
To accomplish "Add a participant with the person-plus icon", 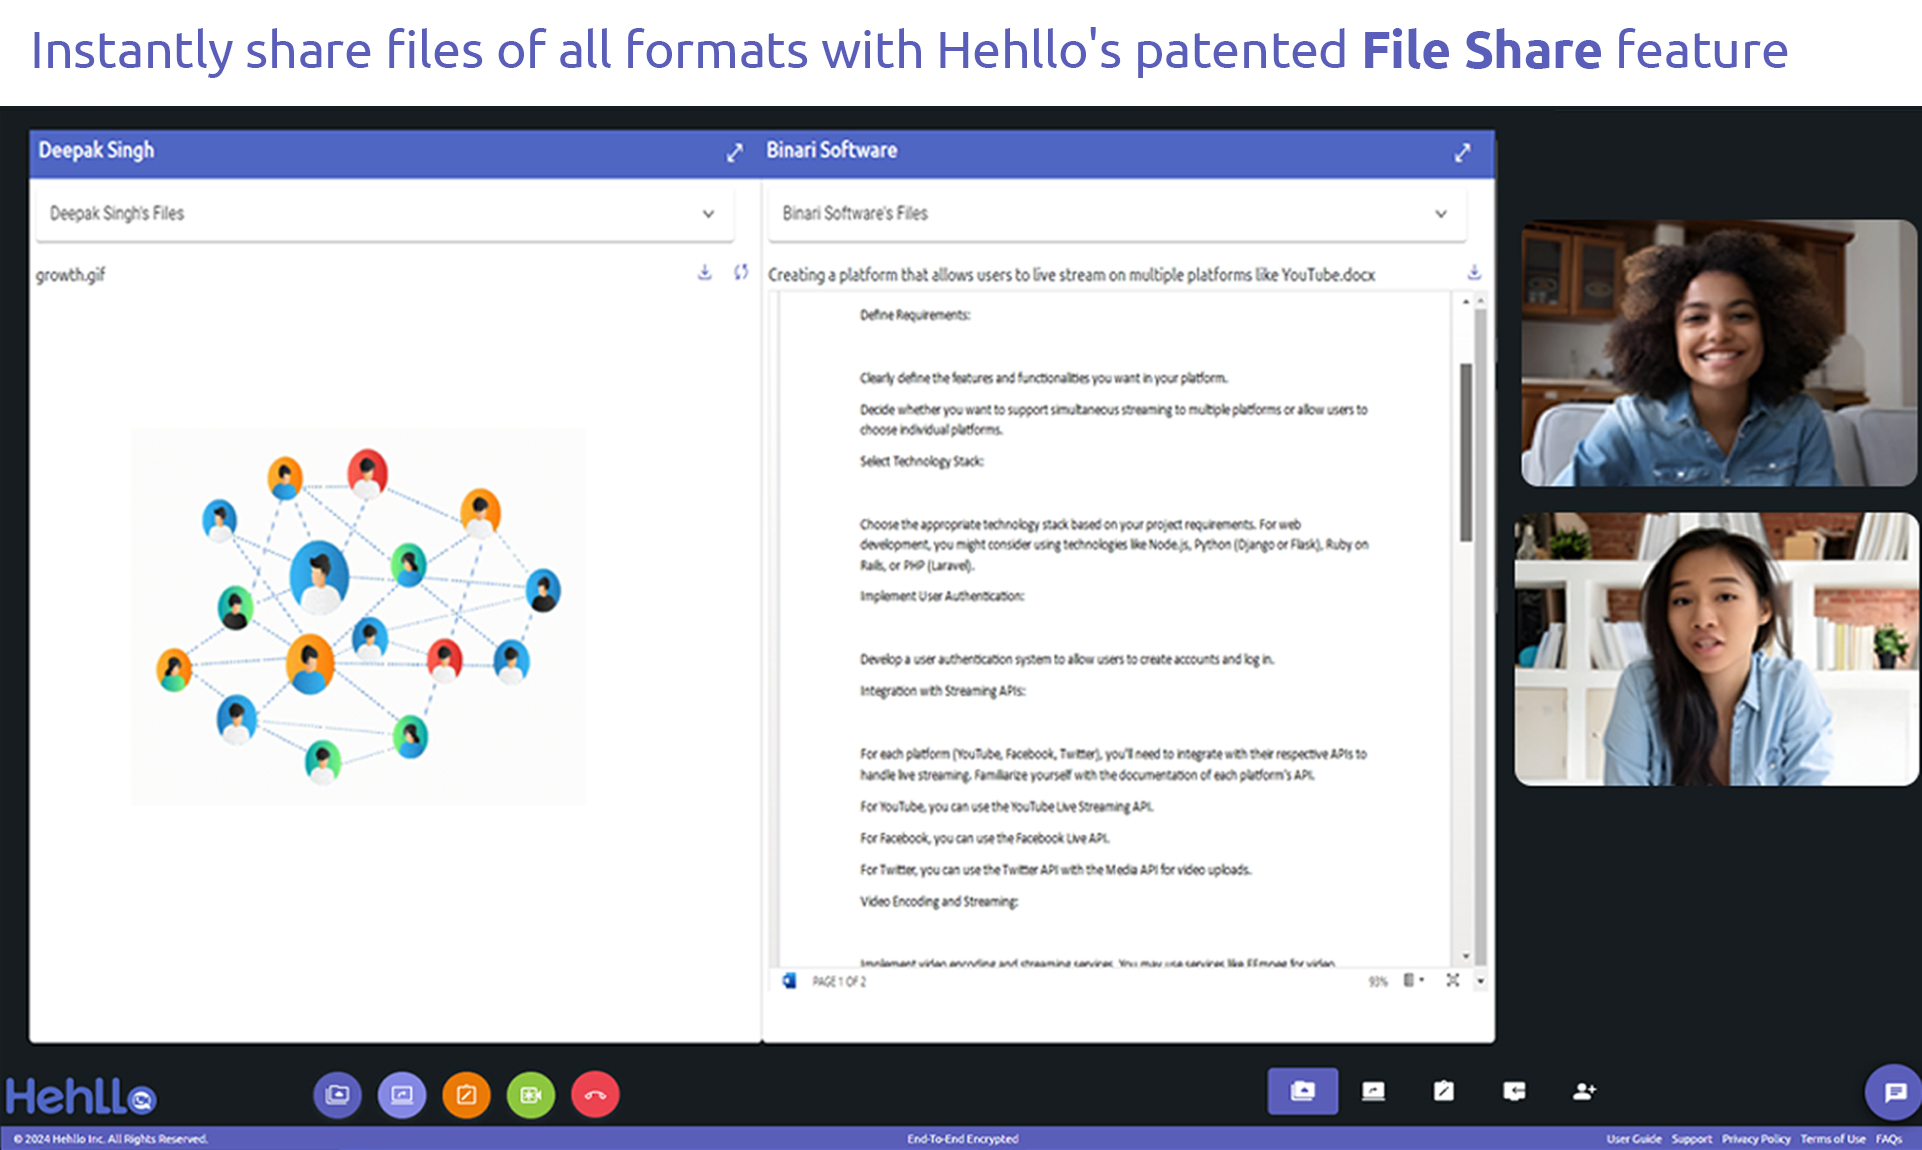I will (x=1584, y=1091).
